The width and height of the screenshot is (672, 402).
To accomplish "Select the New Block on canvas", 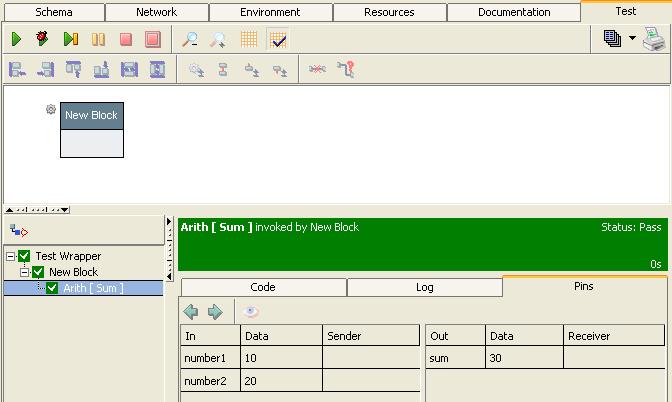I will pyautogui.click(x=91, y=129).
